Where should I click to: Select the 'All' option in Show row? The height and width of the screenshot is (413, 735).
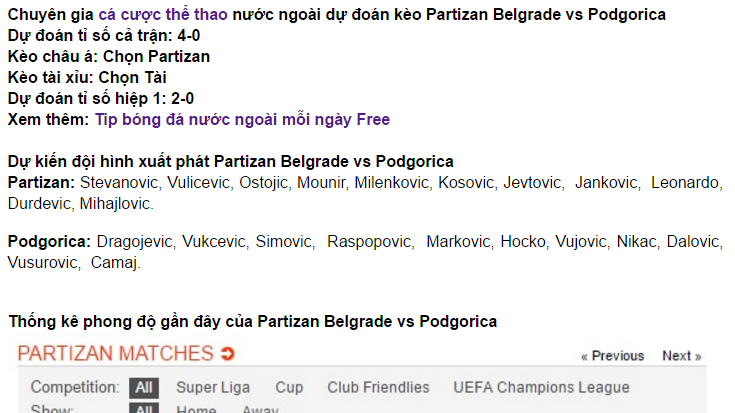144,408
